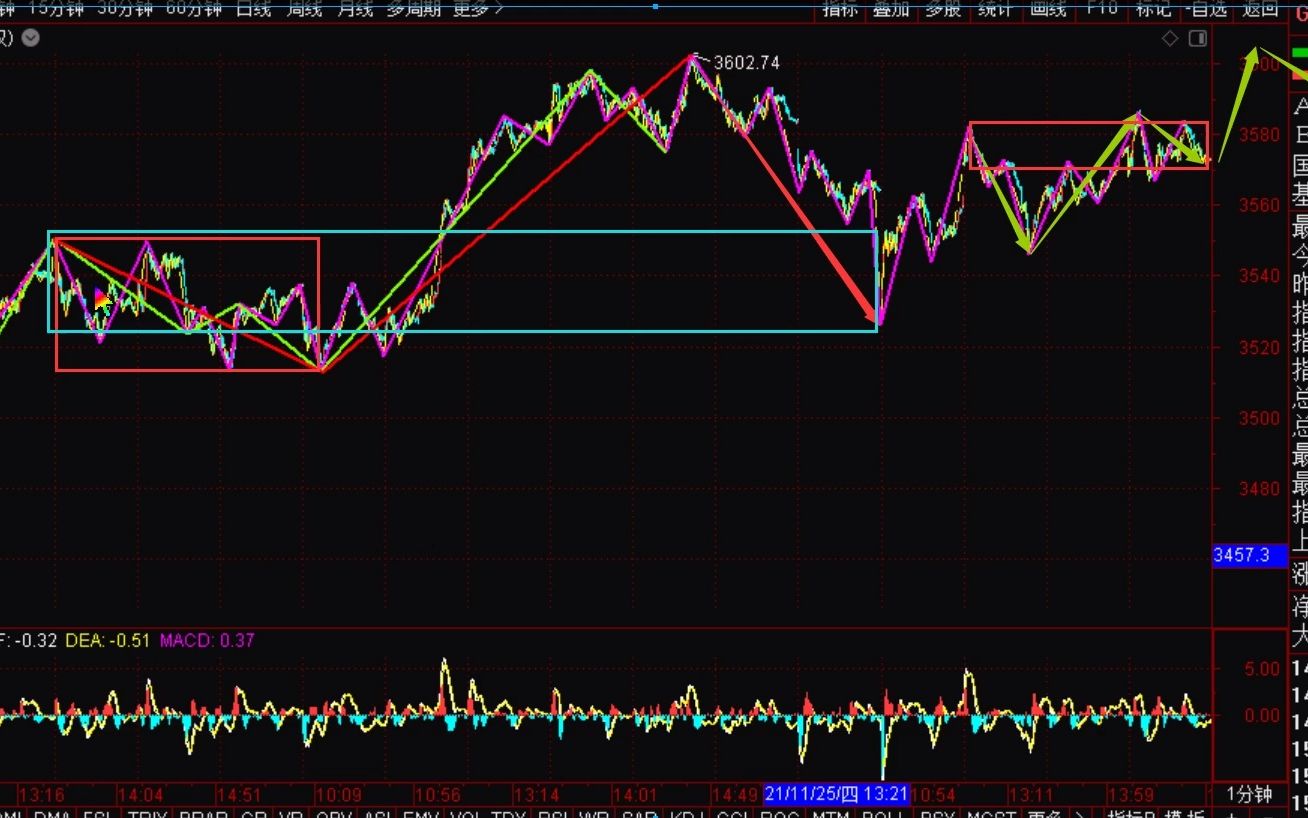Click the 标记 mark button

[x=1153, y=8]
